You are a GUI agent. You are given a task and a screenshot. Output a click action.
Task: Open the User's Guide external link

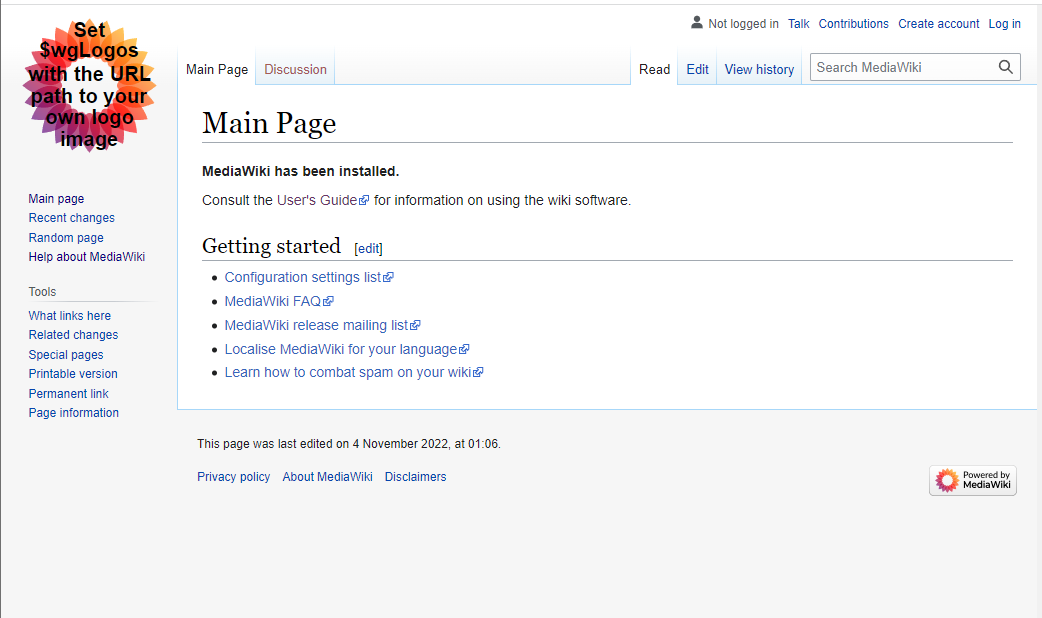point(317,200)
